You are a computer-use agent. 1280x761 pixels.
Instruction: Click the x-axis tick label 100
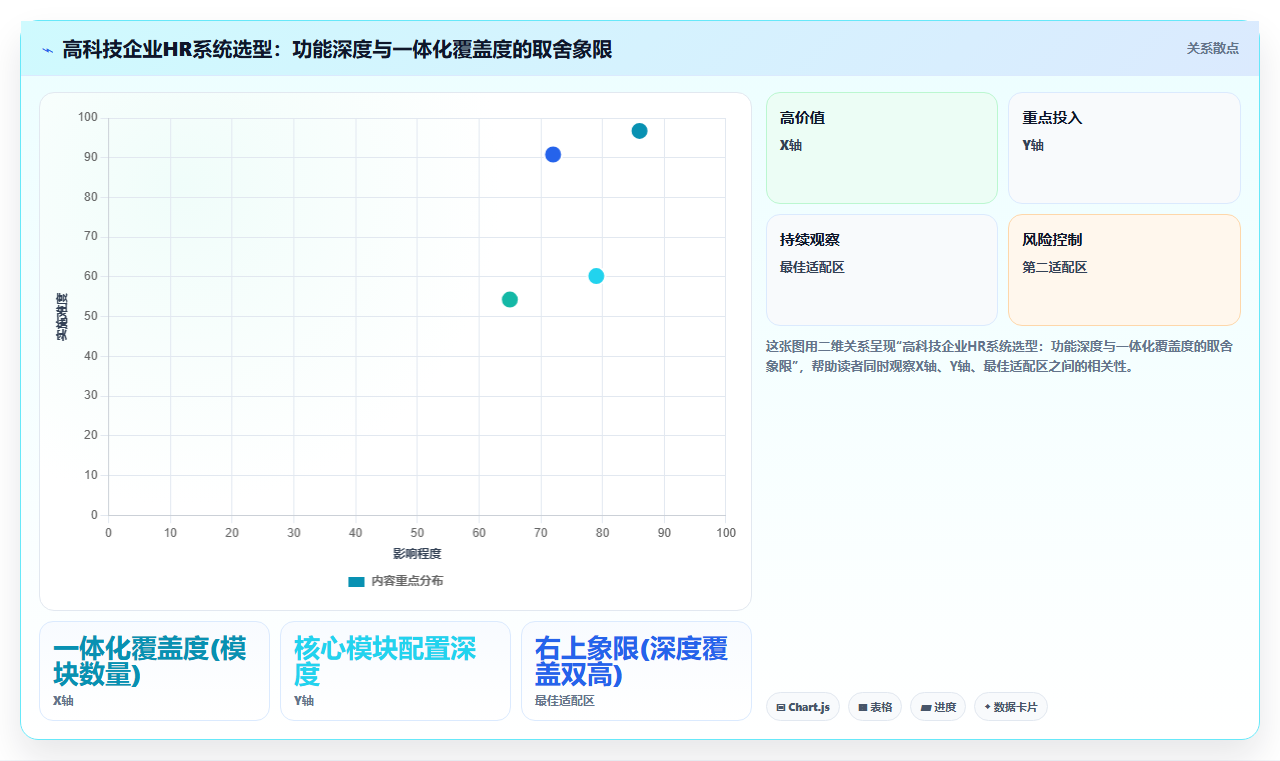[726, 533]
